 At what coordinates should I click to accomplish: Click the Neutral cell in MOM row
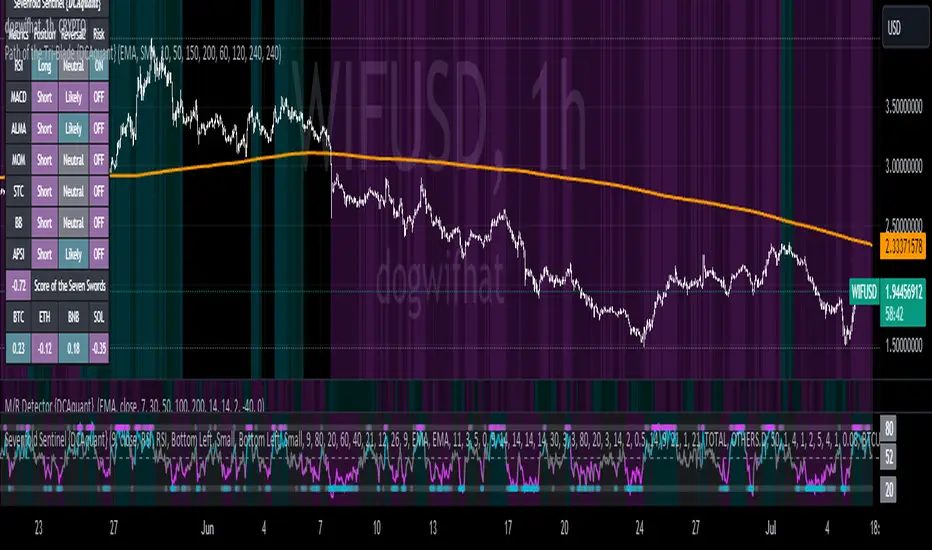point(73,160)
